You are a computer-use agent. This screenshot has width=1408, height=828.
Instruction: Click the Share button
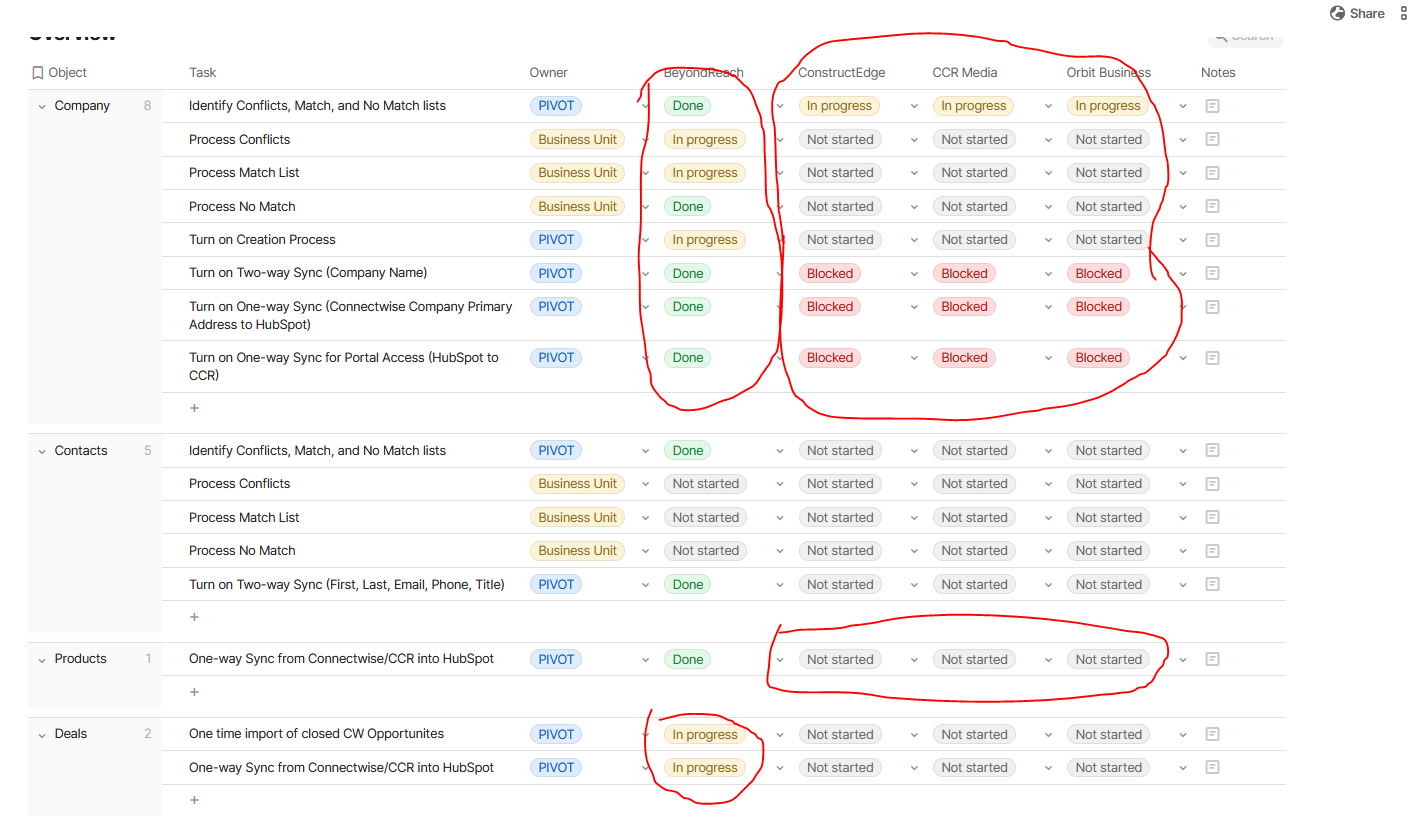1357,13
